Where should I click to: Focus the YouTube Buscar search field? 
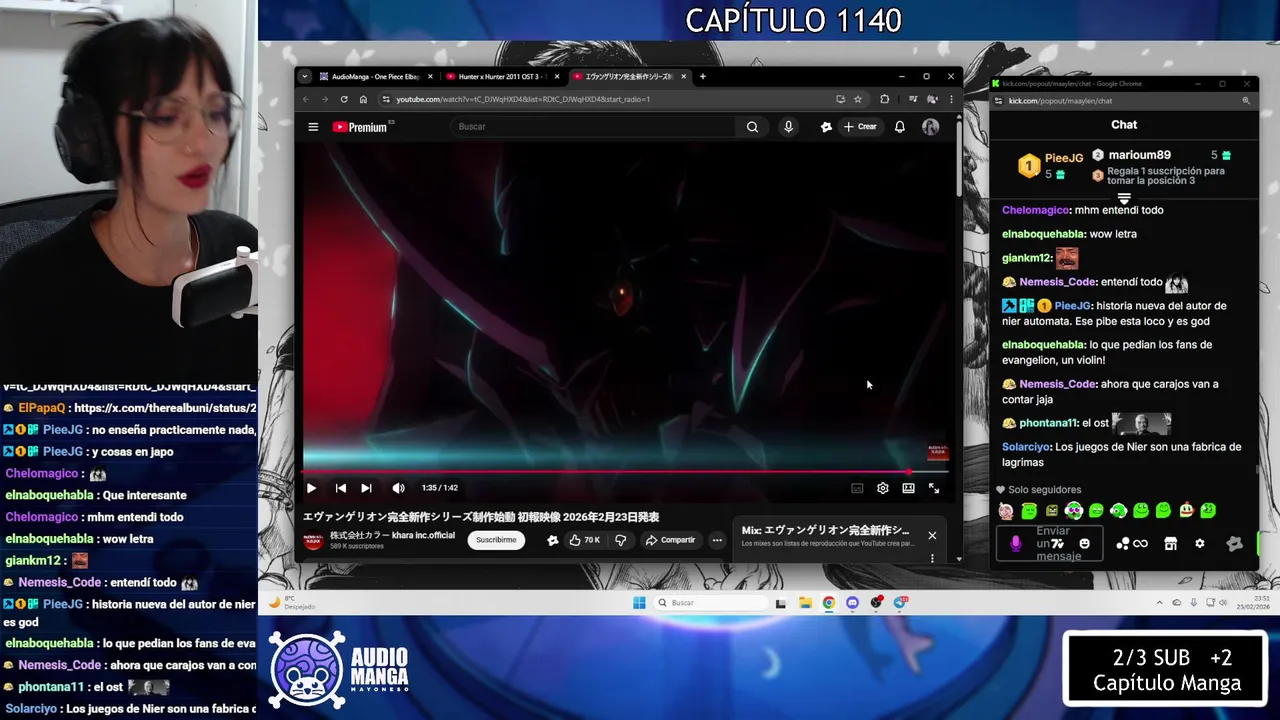coord(595,127)
